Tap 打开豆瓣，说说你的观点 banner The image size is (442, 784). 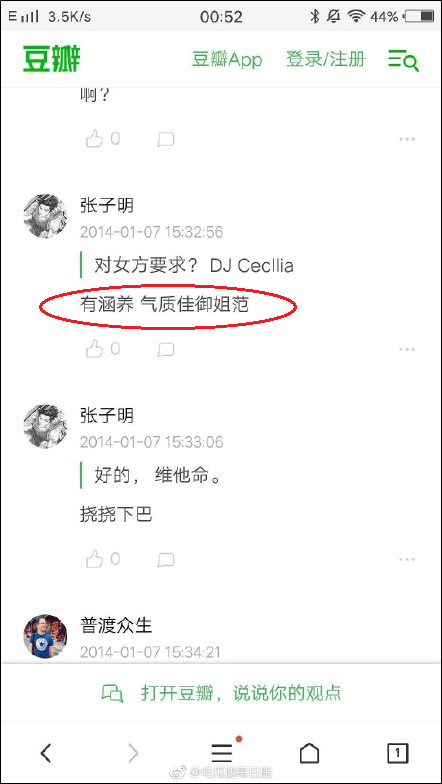pos(221,693)
